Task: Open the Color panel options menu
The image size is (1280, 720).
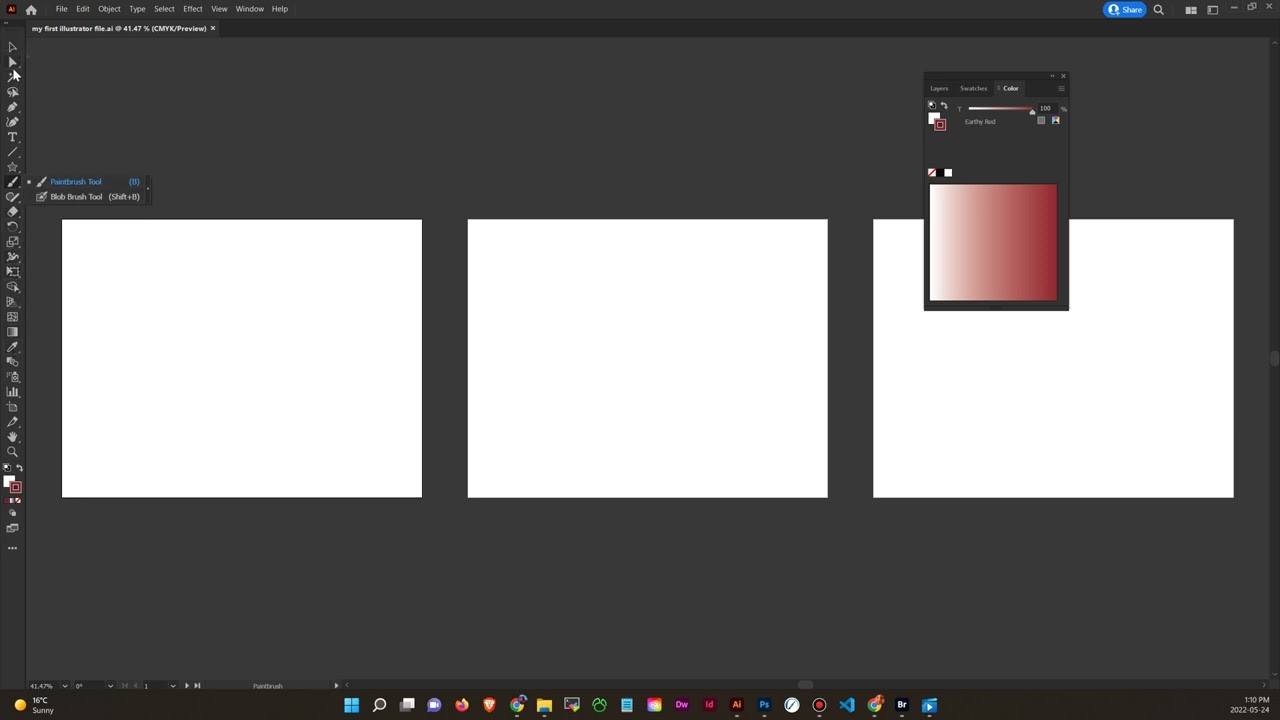Action: [x=1061, y=88]
